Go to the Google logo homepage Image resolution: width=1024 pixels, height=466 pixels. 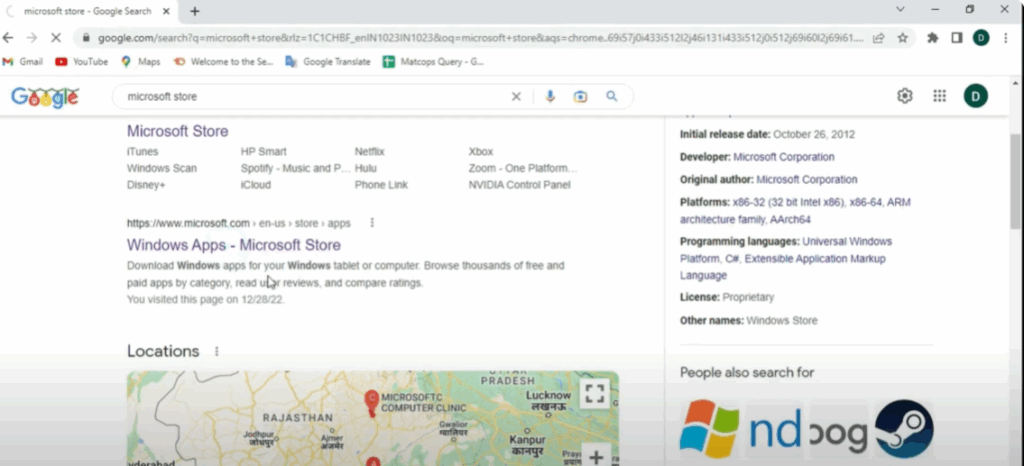pyautogui.click(x=45, y=97)
